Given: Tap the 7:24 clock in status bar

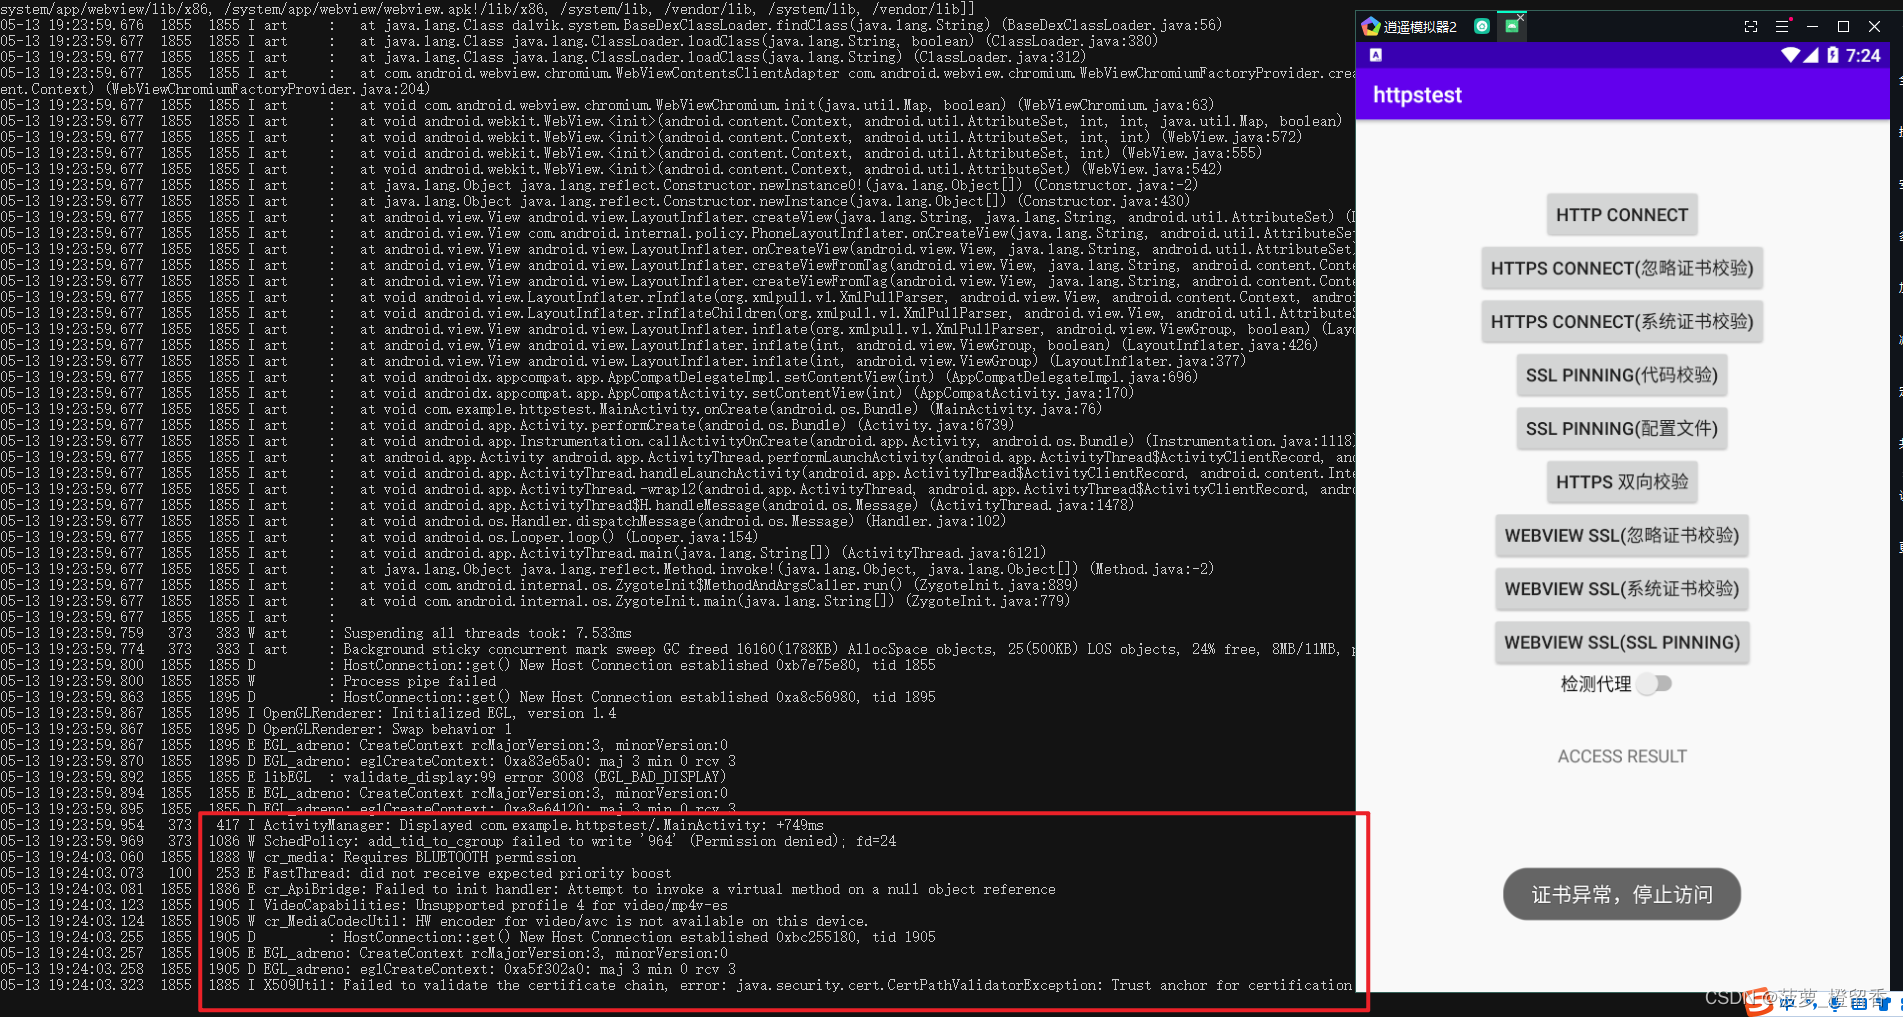Looking at the screenshot, I should pos(1863,56).
